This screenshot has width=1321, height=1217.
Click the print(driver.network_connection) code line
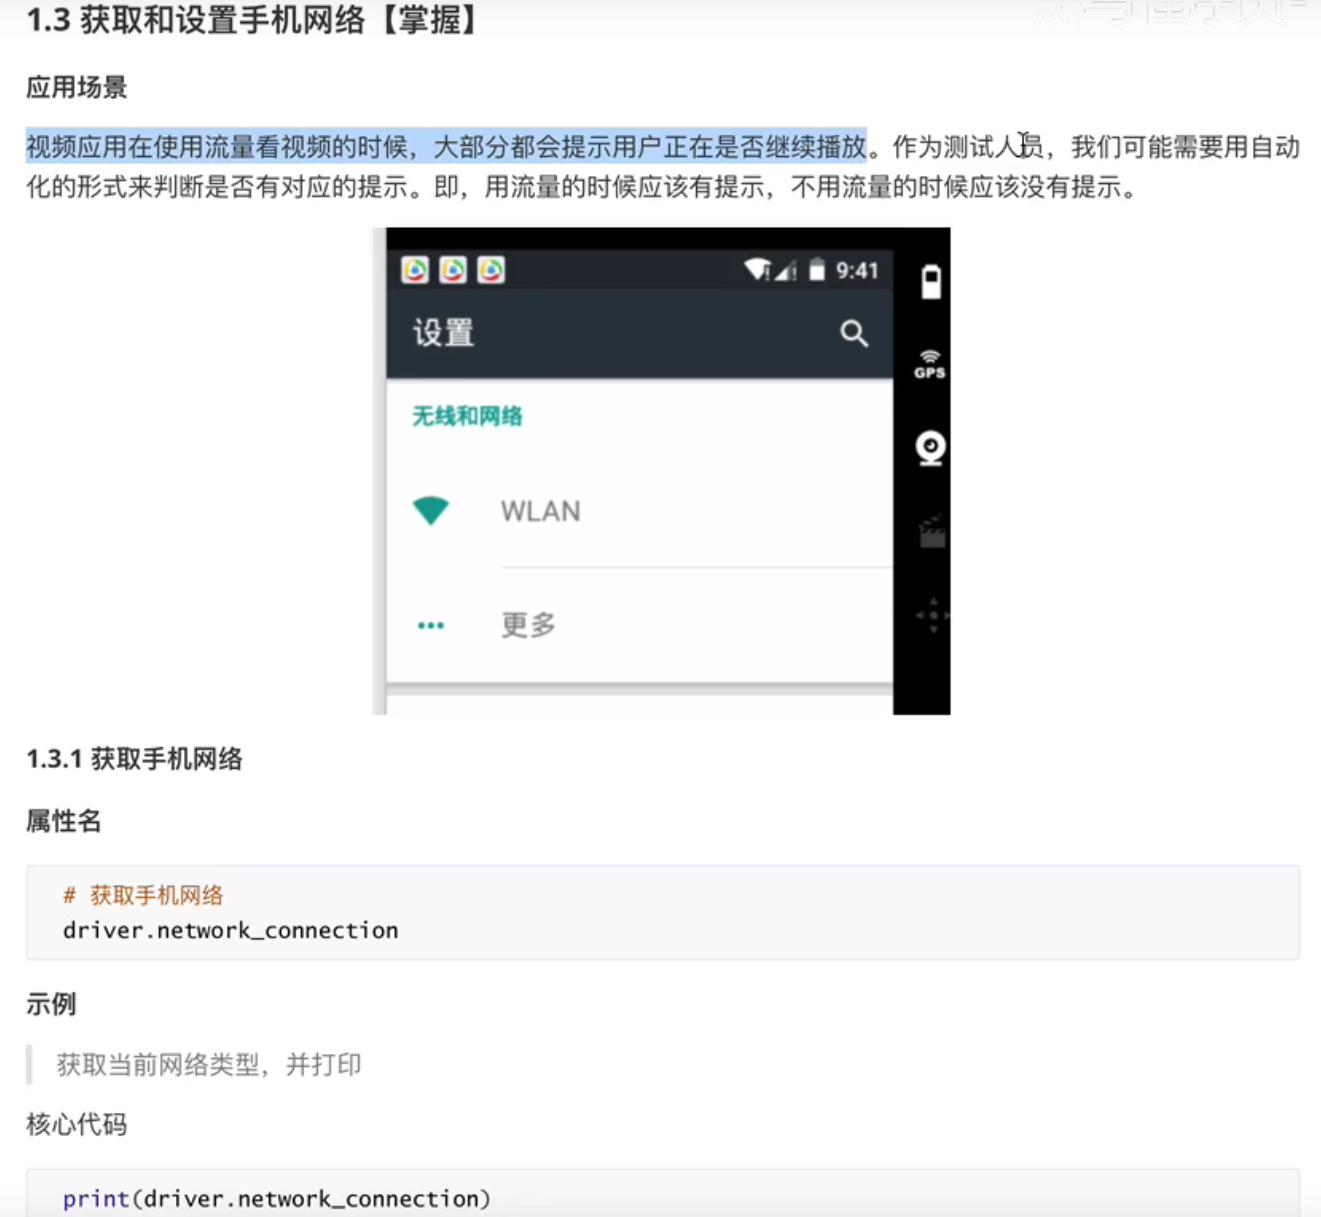tap(277, 1198)
